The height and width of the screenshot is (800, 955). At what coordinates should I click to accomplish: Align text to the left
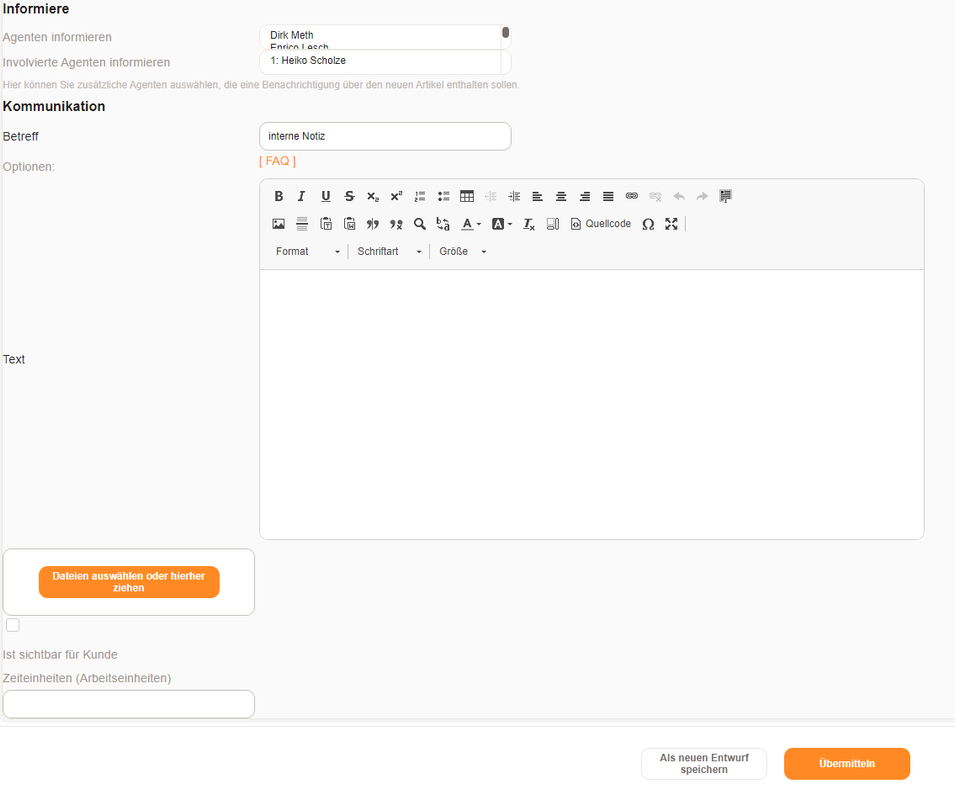537,196
